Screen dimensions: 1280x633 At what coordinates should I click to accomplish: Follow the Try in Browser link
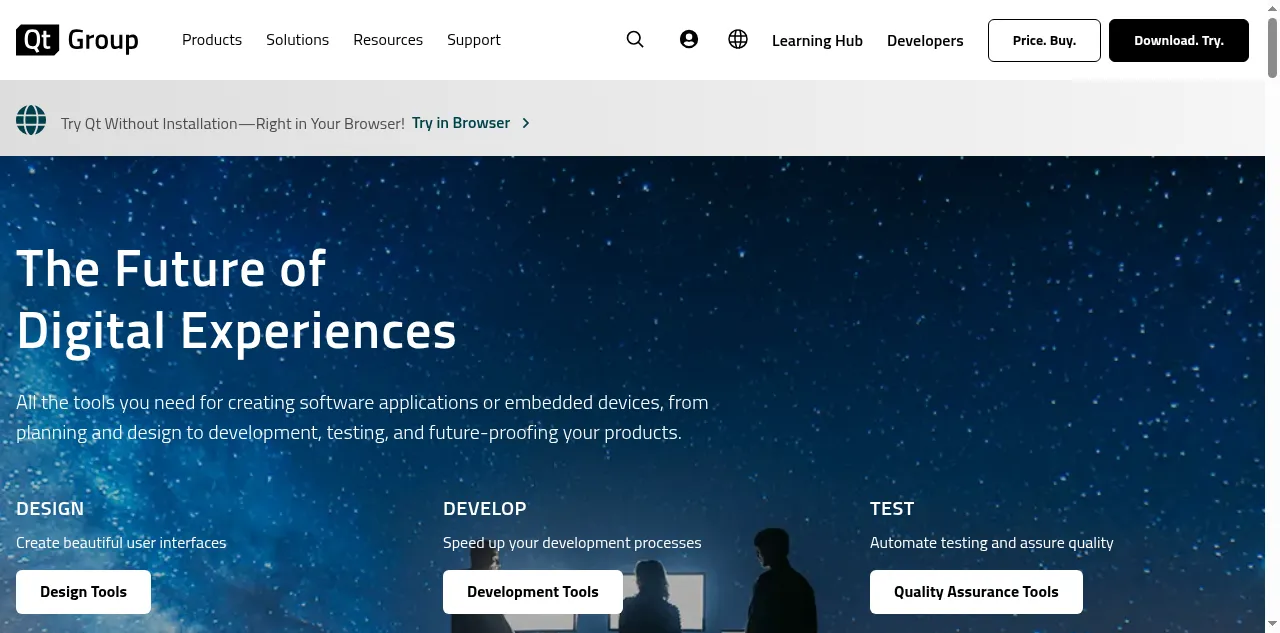[x=461, y=123]
